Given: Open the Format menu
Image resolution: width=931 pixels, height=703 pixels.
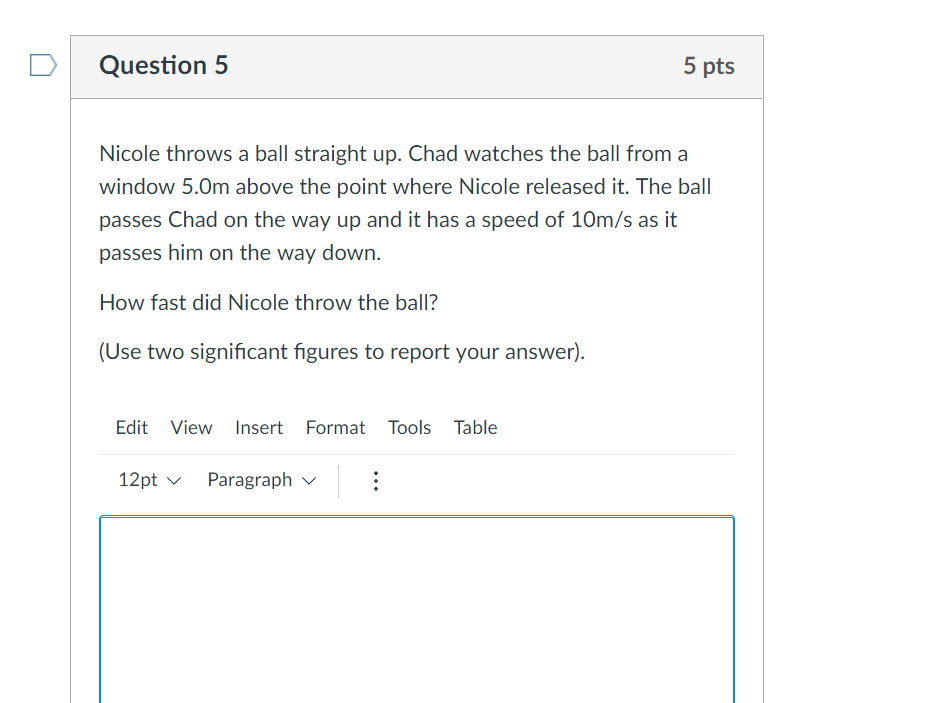Looking at the screenshot, I should click(335, 427).
